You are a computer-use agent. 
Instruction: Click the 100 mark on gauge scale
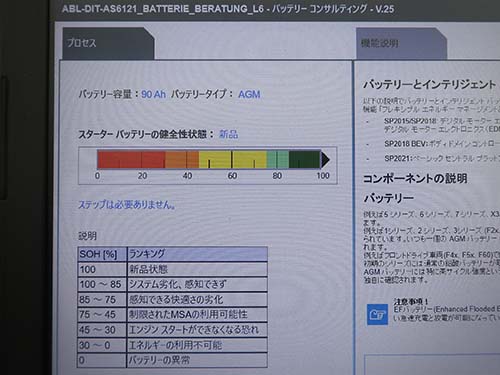point(323,176)
